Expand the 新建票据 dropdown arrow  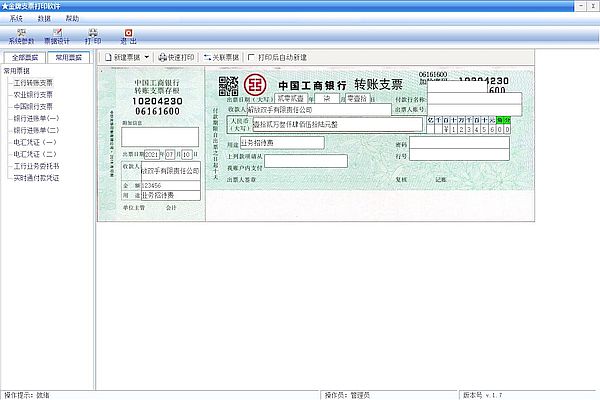[147, 57]
